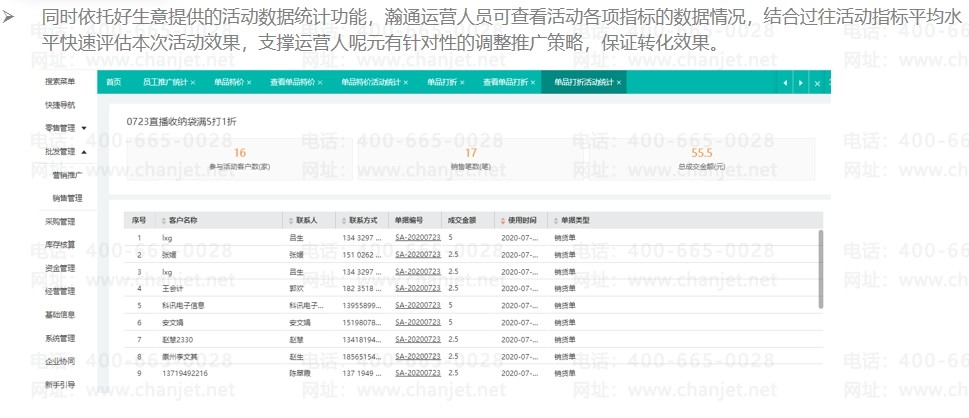Open 系统管理 in the sidebar

coord(60,338)
